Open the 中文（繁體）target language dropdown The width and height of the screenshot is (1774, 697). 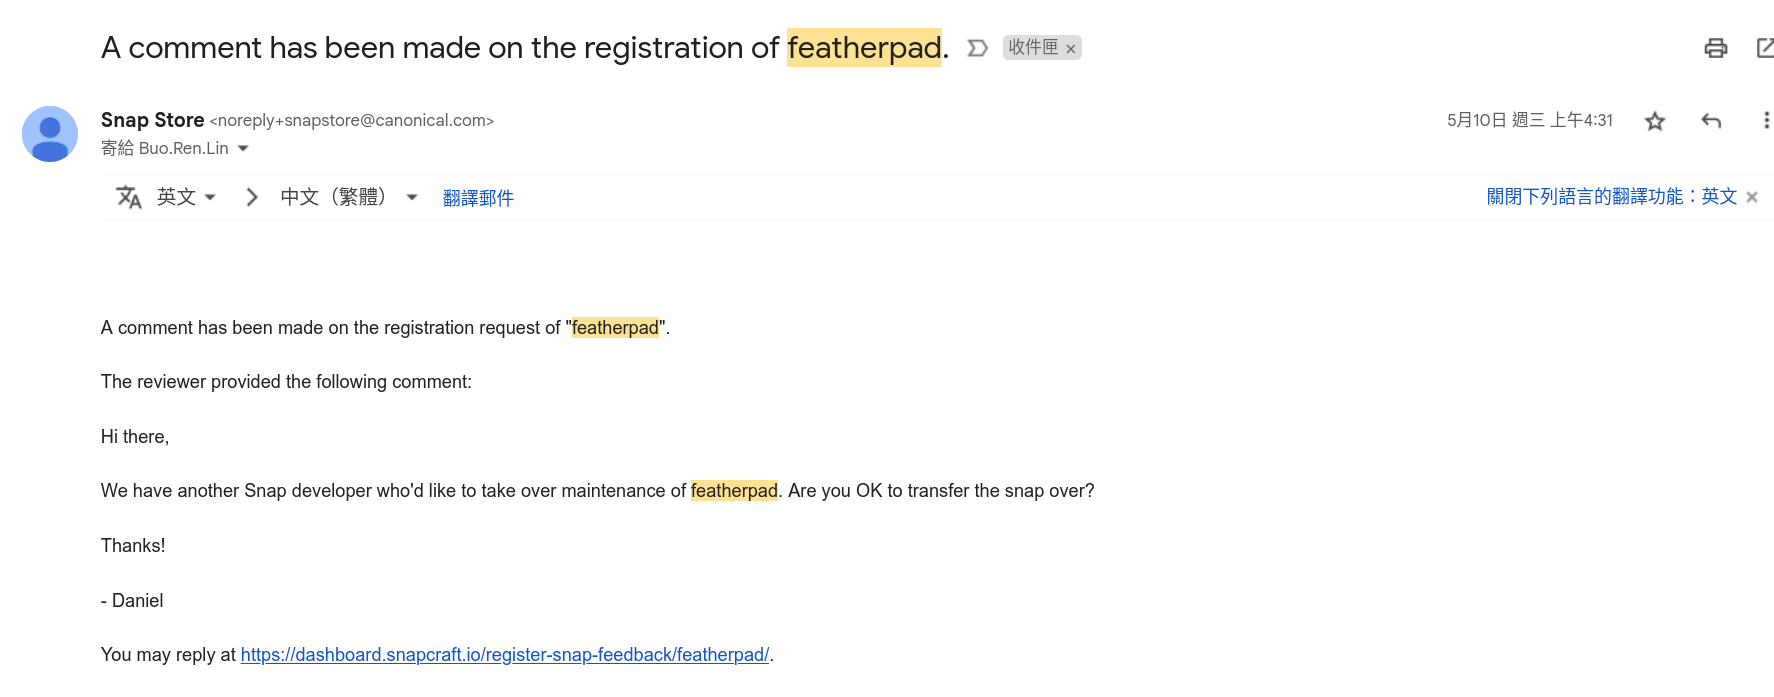coord(348,197)
